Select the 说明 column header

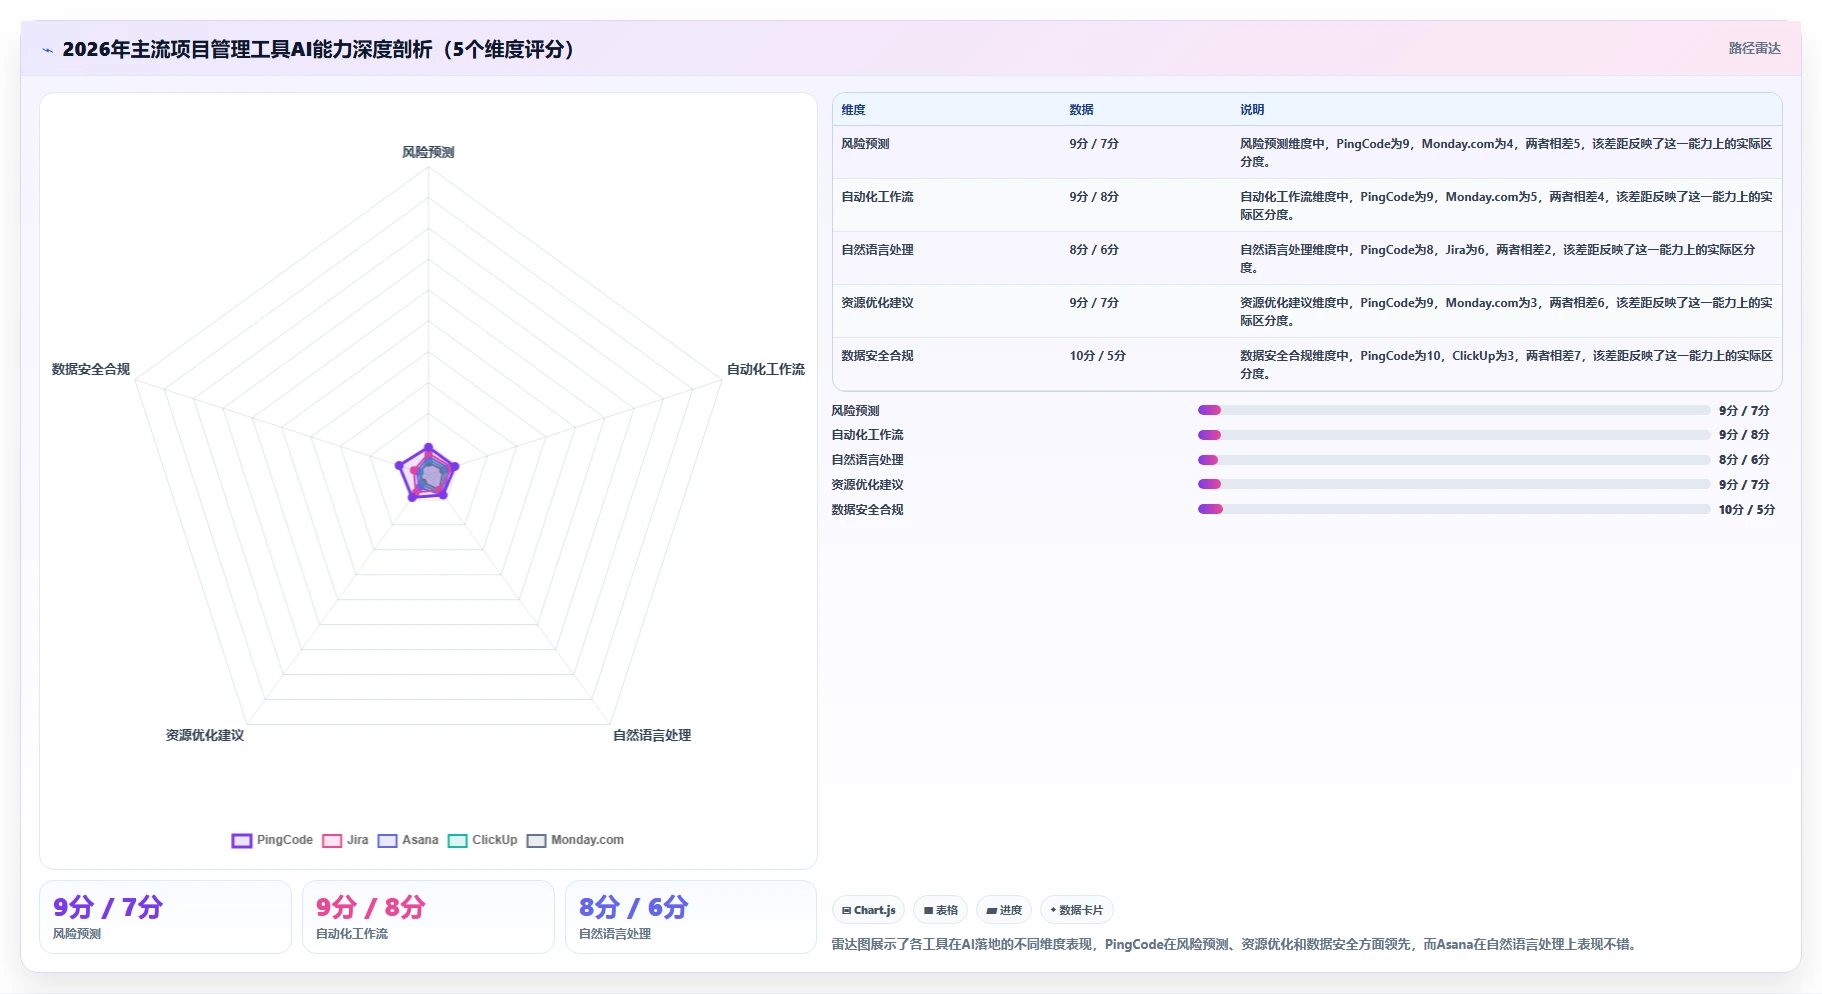(x=1252, y=110)
